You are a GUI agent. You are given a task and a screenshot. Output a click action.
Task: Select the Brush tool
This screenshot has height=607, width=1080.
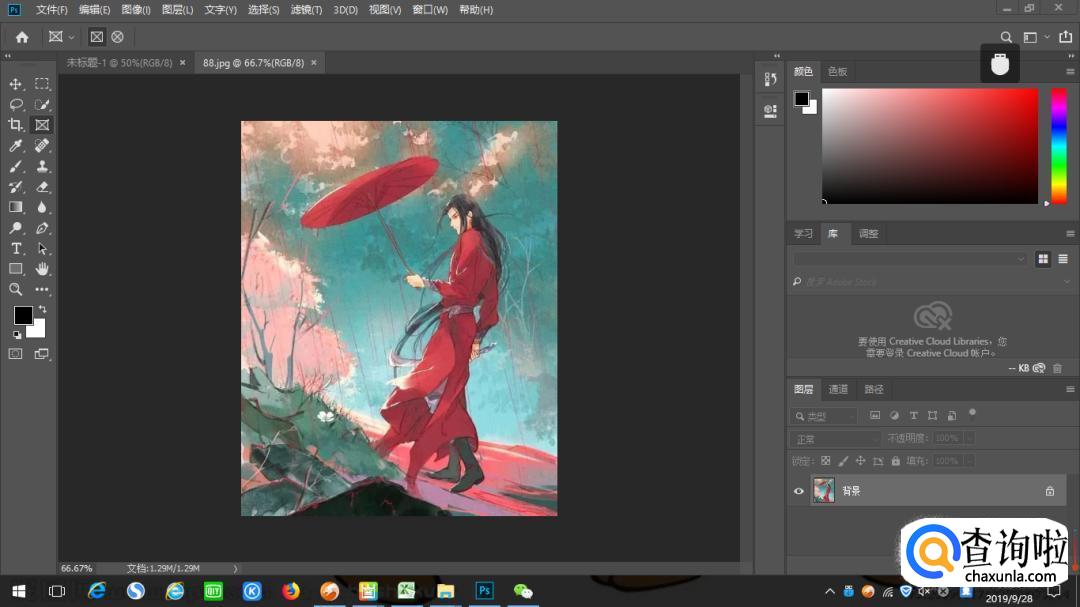click(x=15, y=166)
